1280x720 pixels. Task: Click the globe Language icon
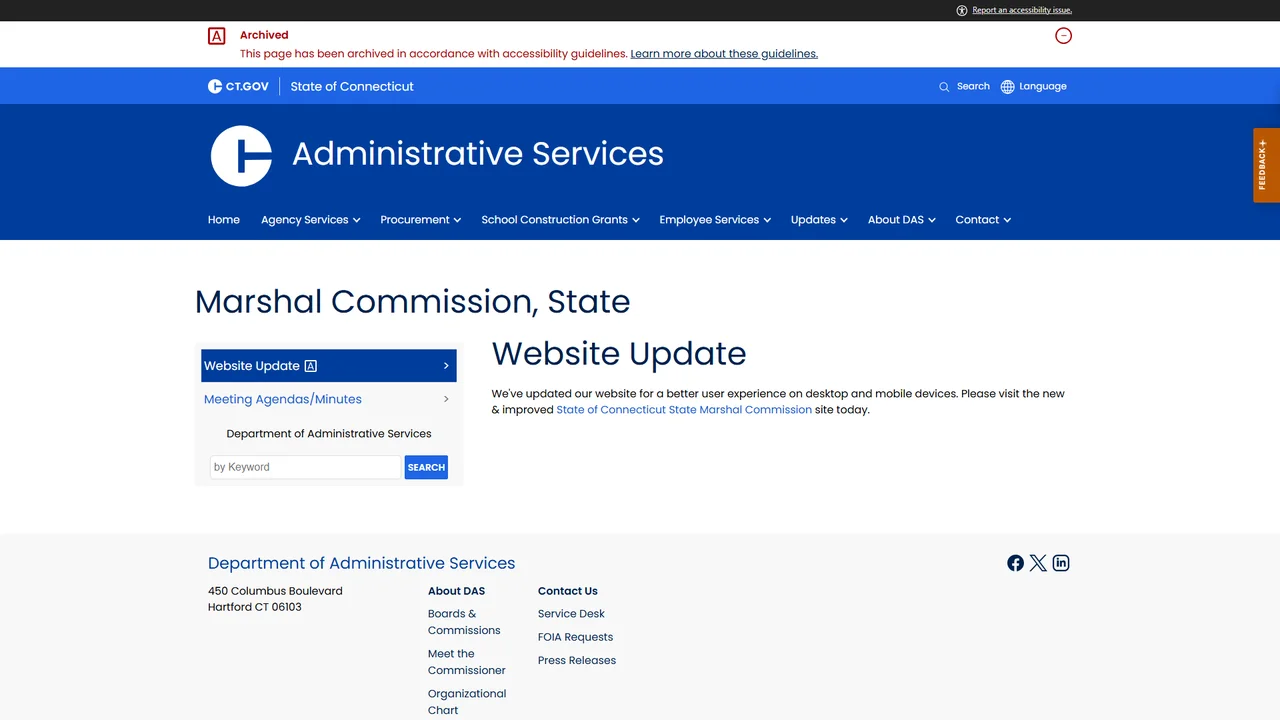coord(1008,87)
